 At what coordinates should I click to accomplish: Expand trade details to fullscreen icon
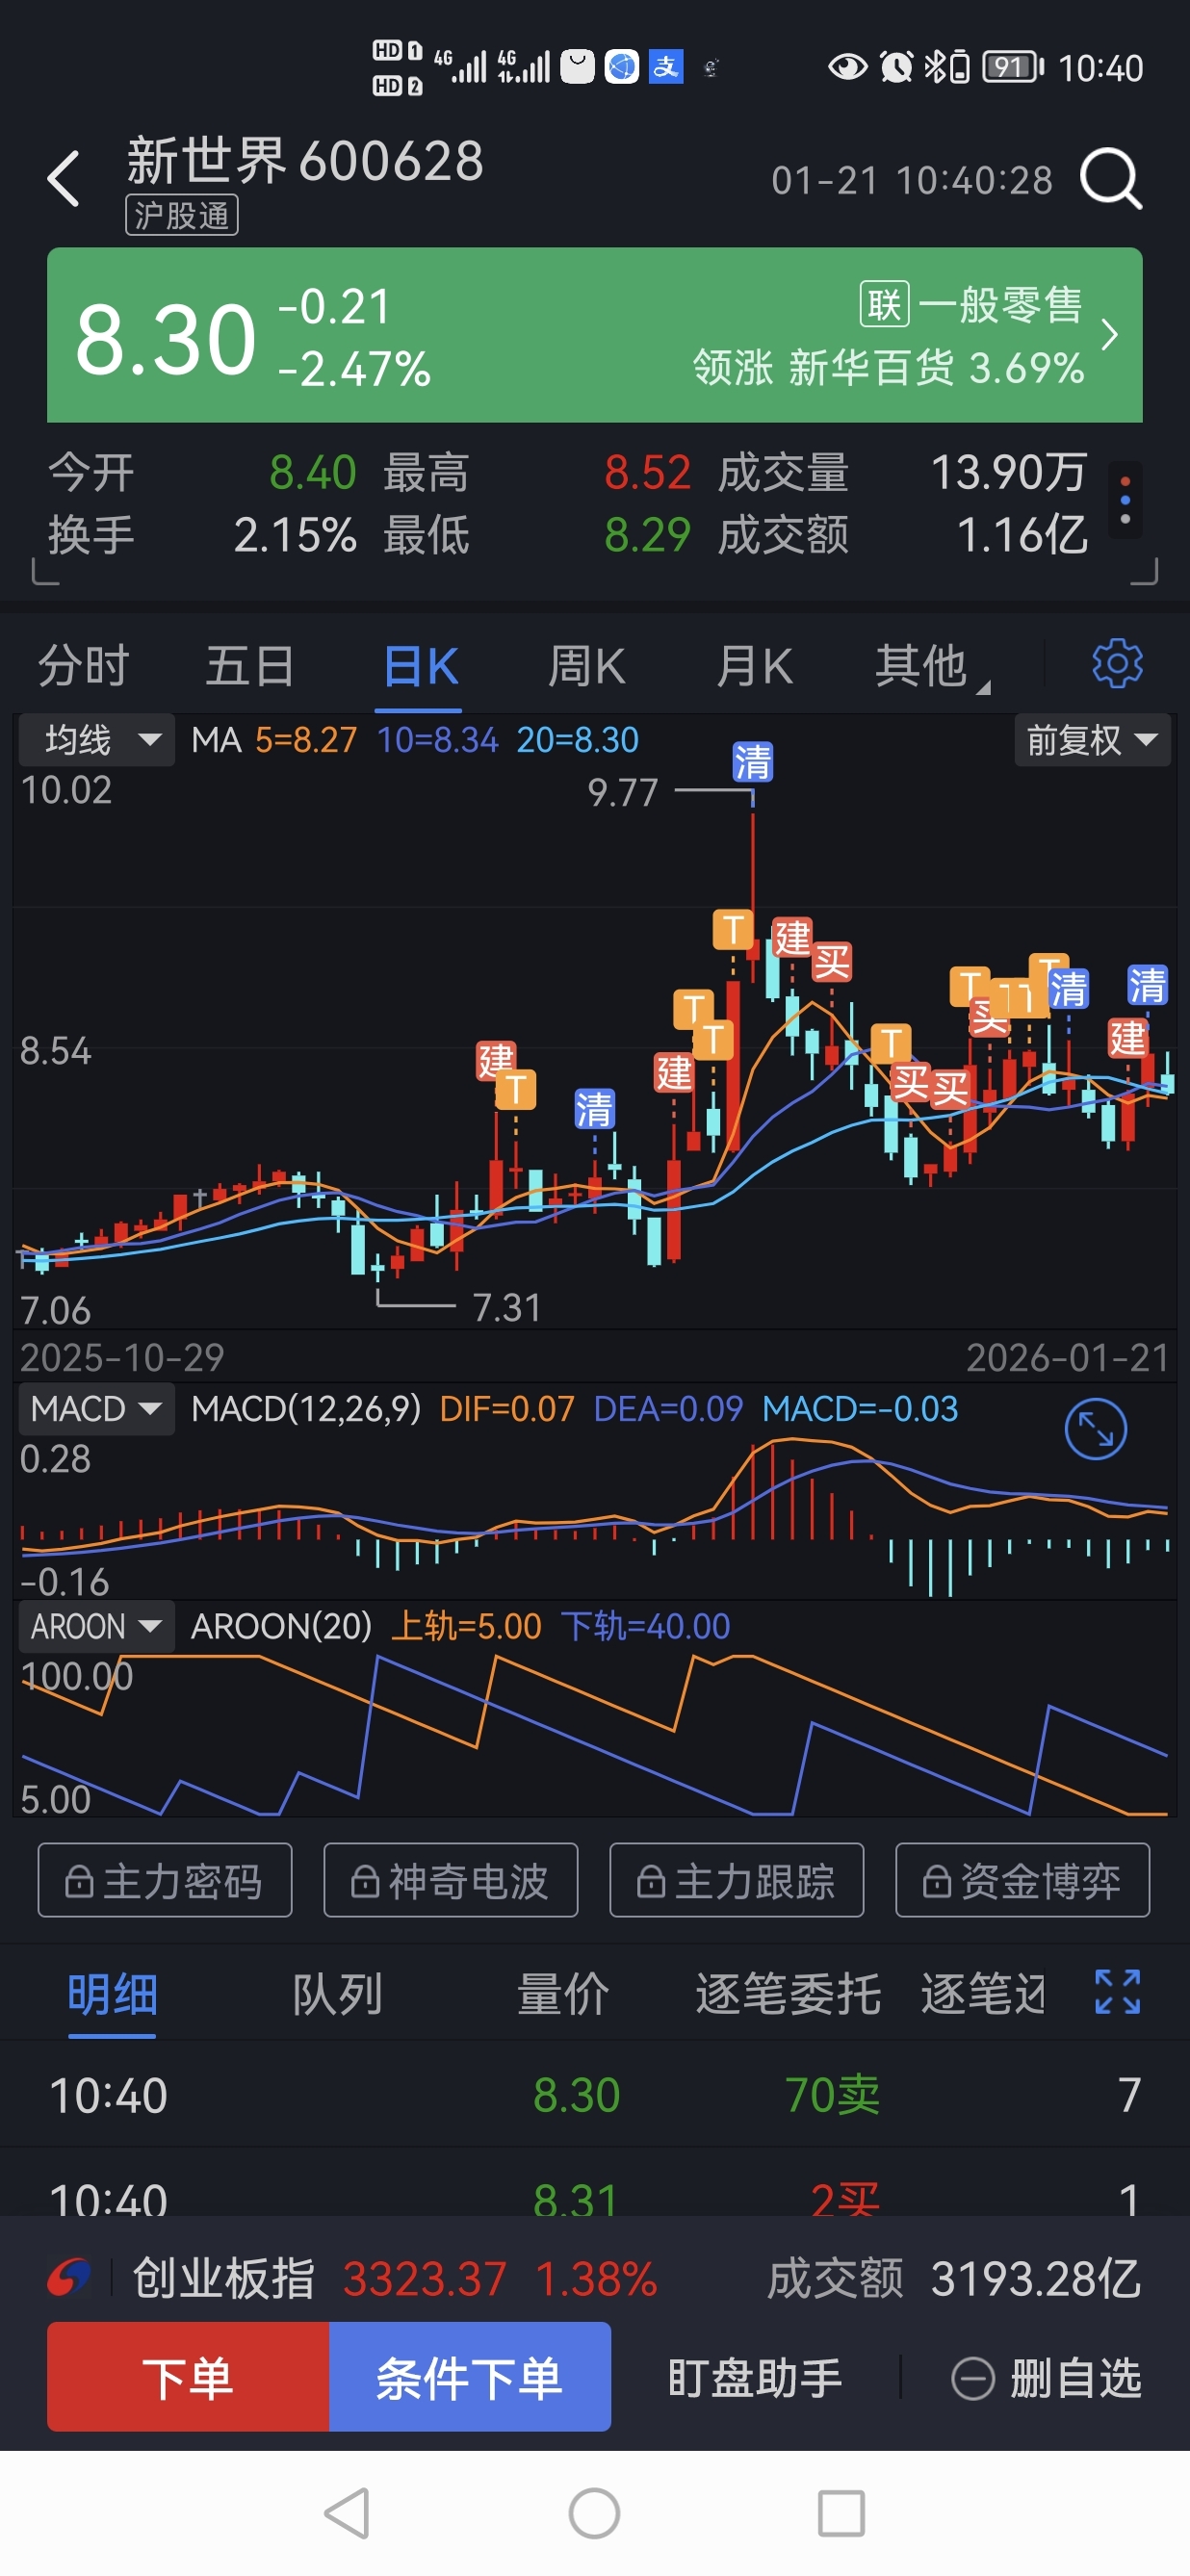pyautogui.click(x=1117, y=1992)
